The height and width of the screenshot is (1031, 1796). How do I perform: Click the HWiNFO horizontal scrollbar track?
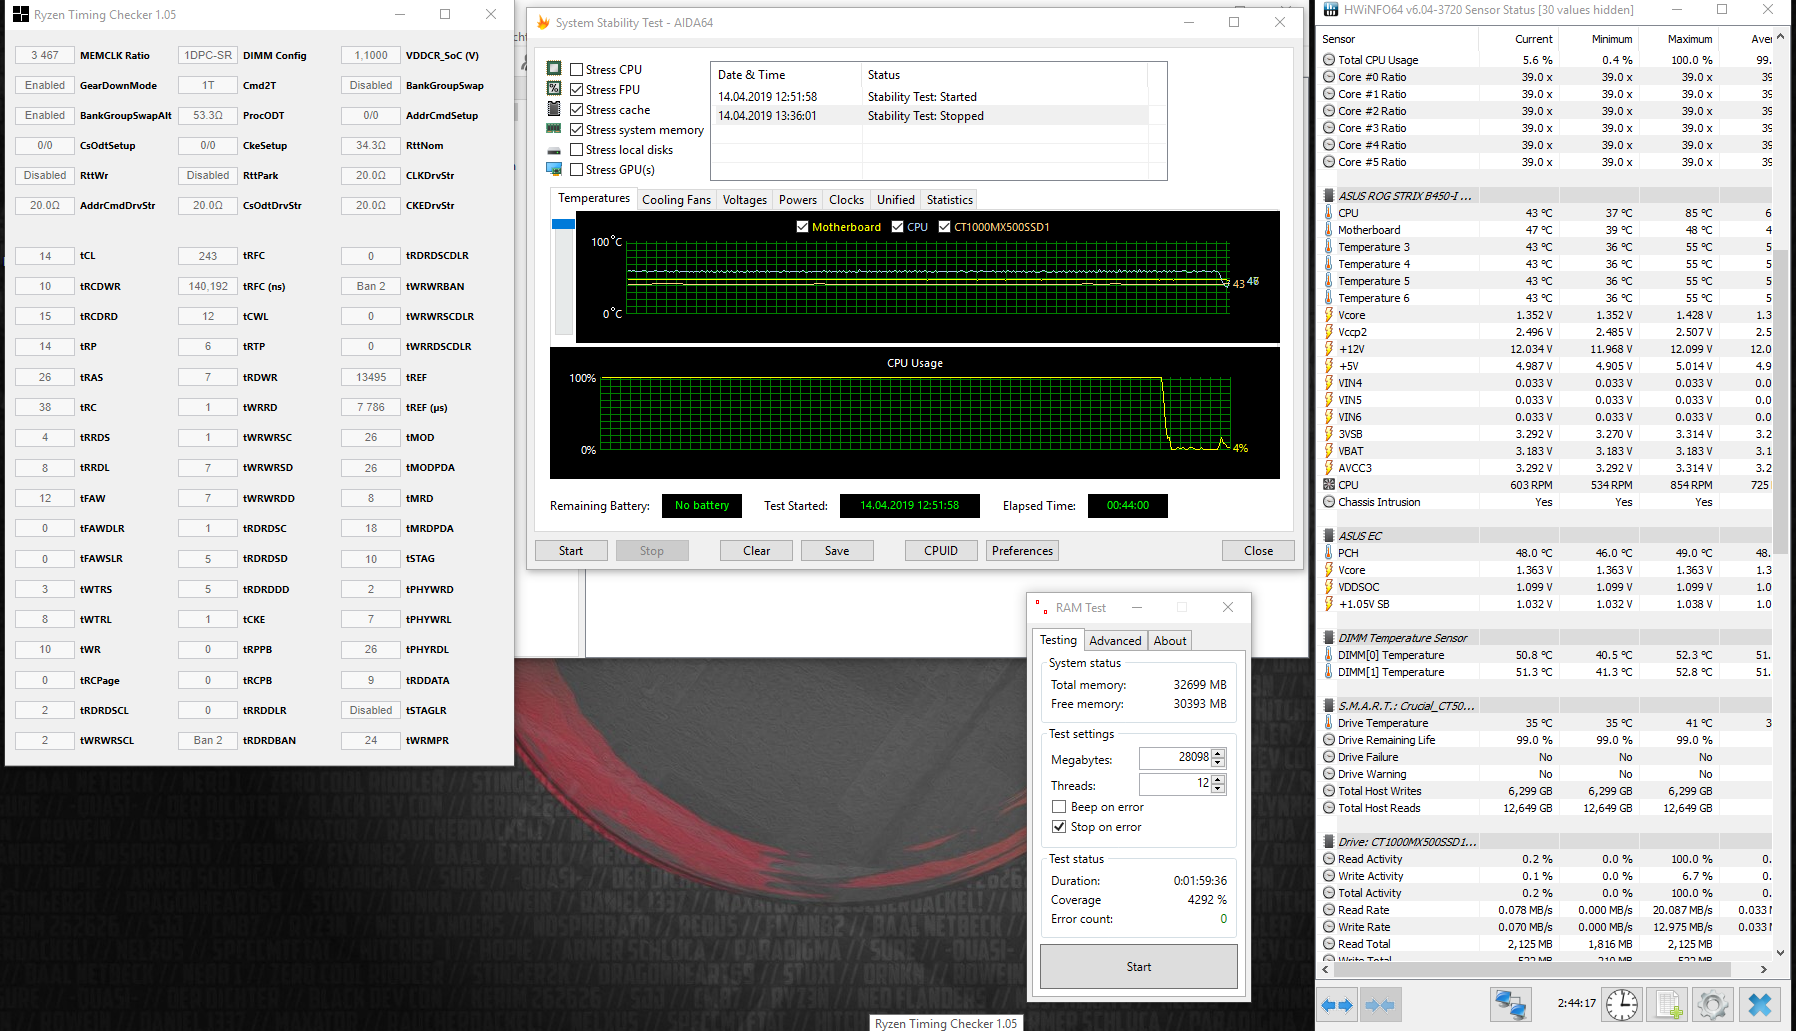click(1545, 969)
